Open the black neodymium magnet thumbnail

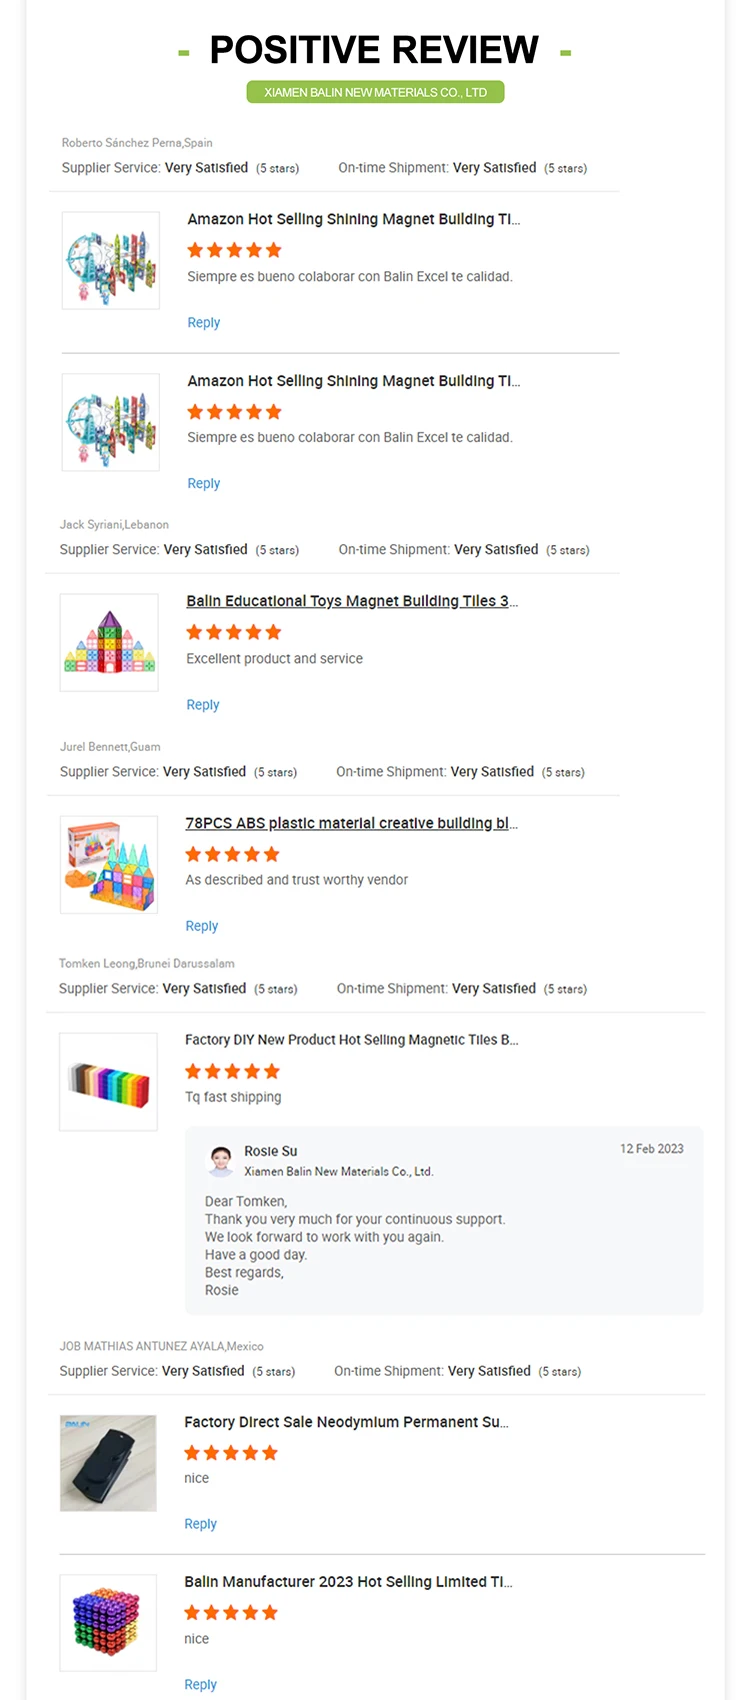(x=108, y=1463)
